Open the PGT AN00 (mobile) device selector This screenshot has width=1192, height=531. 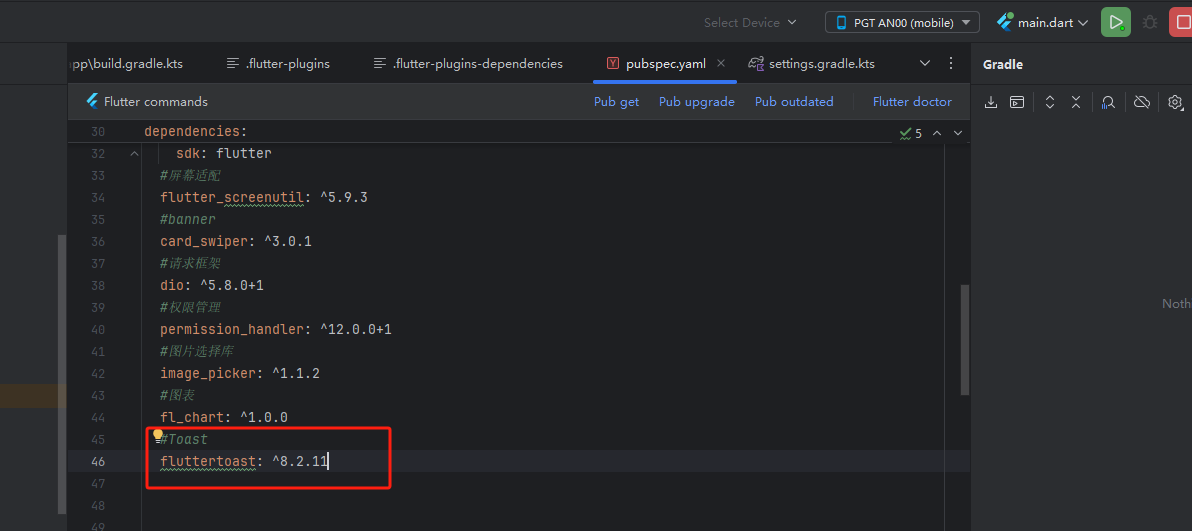tap(902, 23)
